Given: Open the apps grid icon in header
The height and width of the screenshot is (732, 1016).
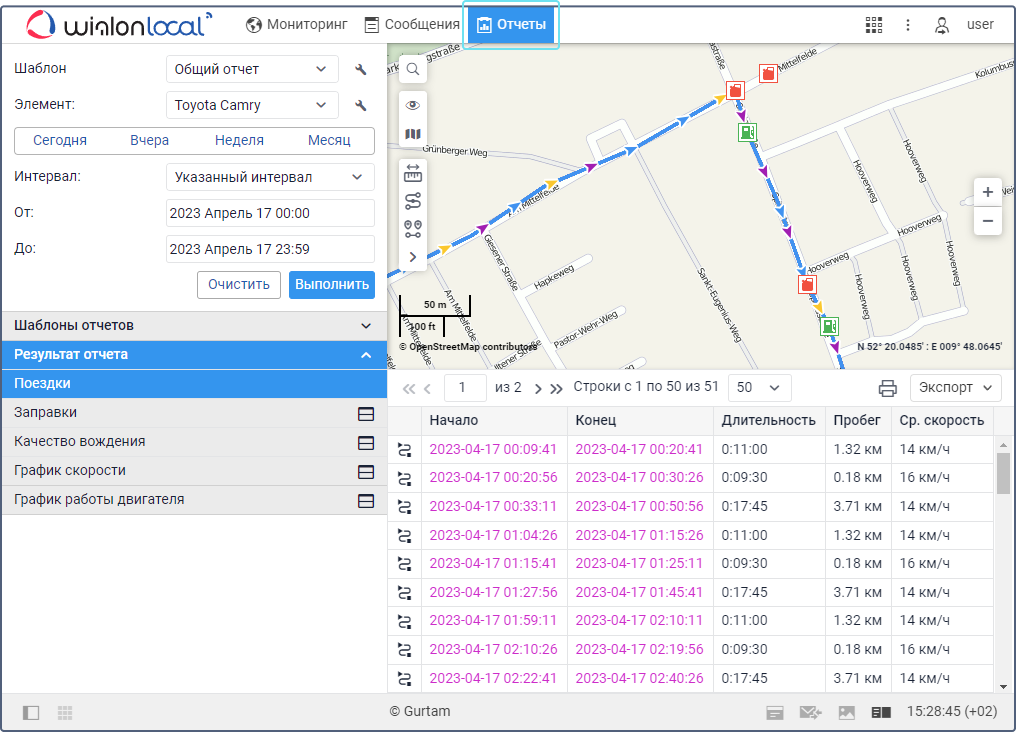Looking at the screenshot, I should (874, 25).
